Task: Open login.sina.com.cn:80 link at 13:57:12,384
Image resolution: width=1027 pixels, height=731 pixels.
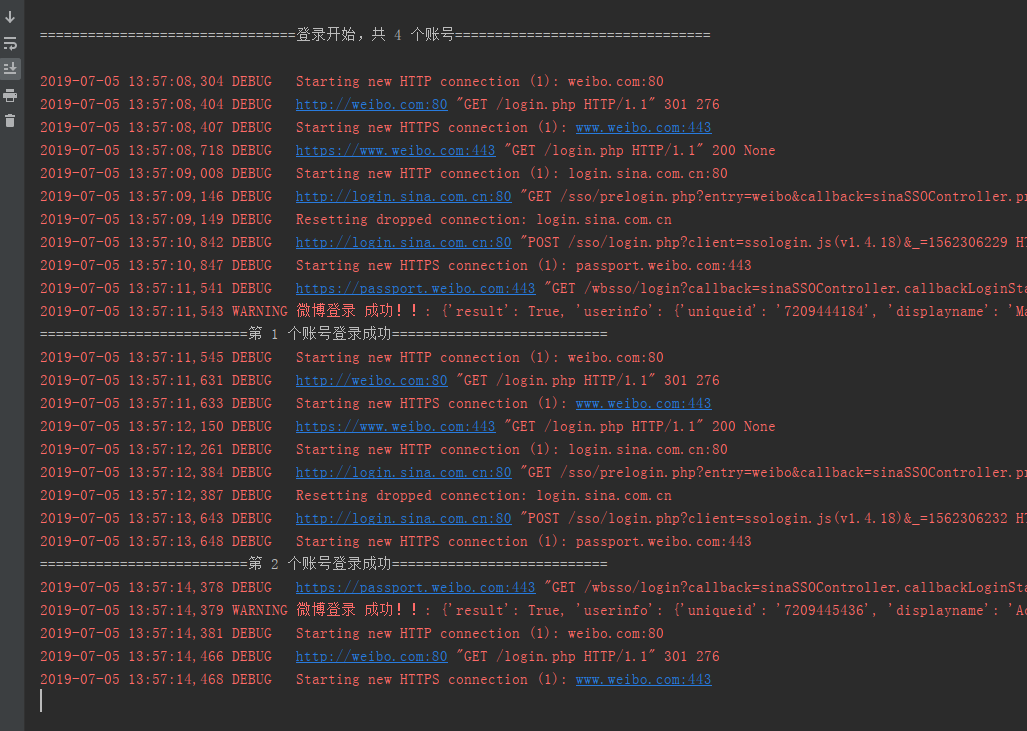Action: [x=403, y=472]
